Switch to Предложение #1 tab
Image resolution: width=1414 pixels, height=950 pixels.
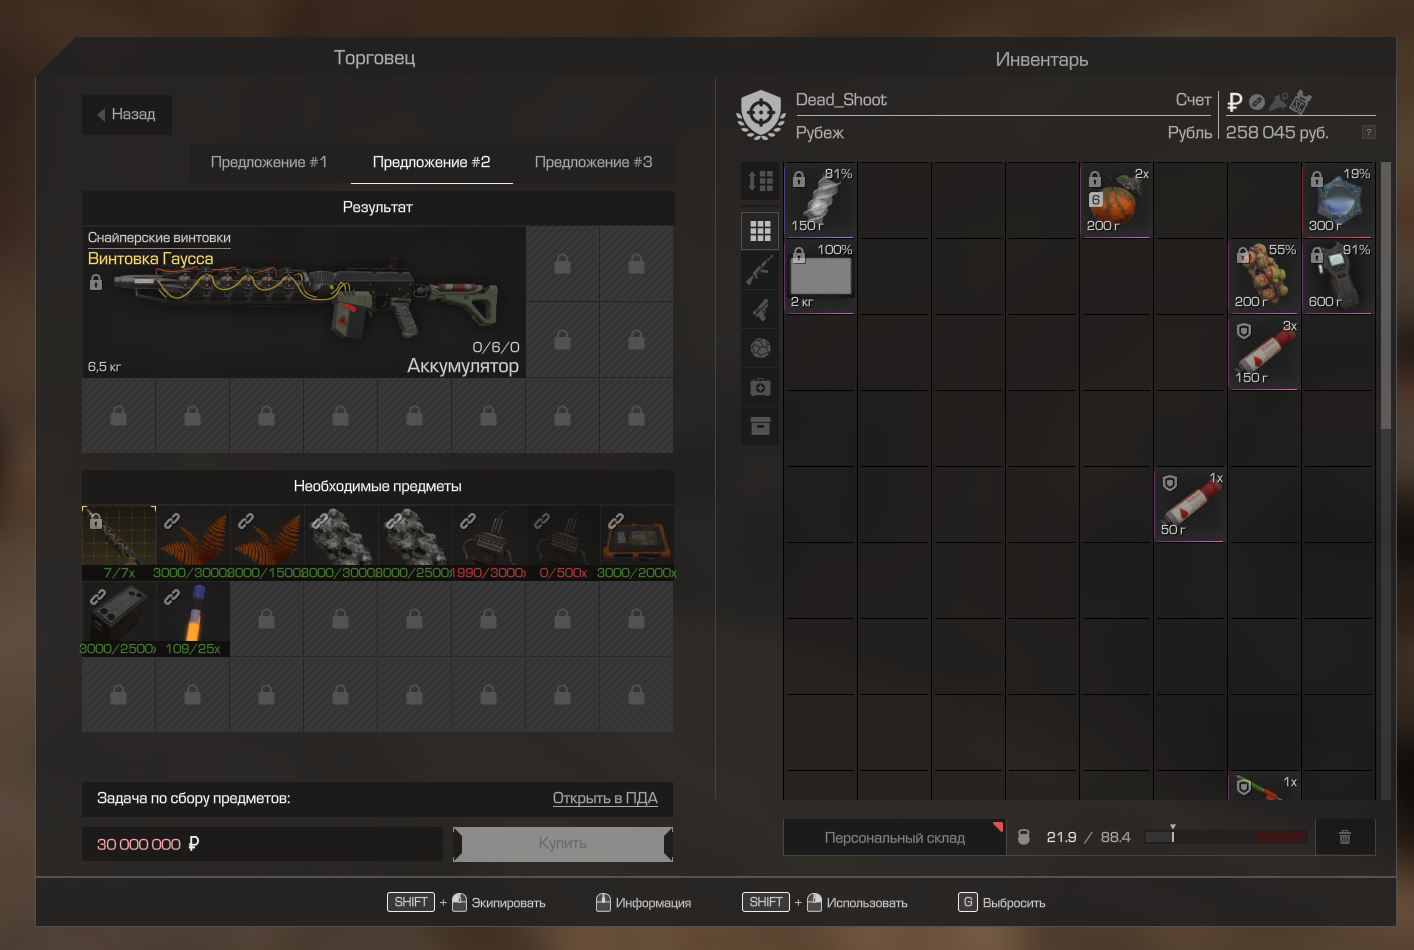coord(269,162)
